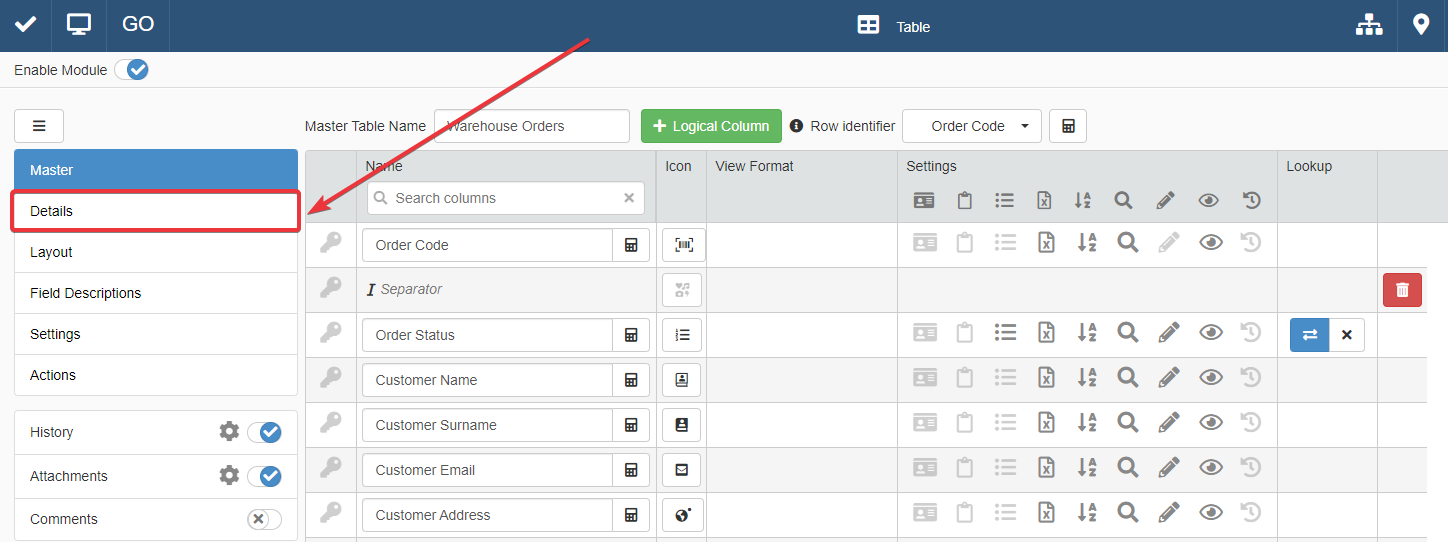Click the checkmark save icon

tap(25, 25)
